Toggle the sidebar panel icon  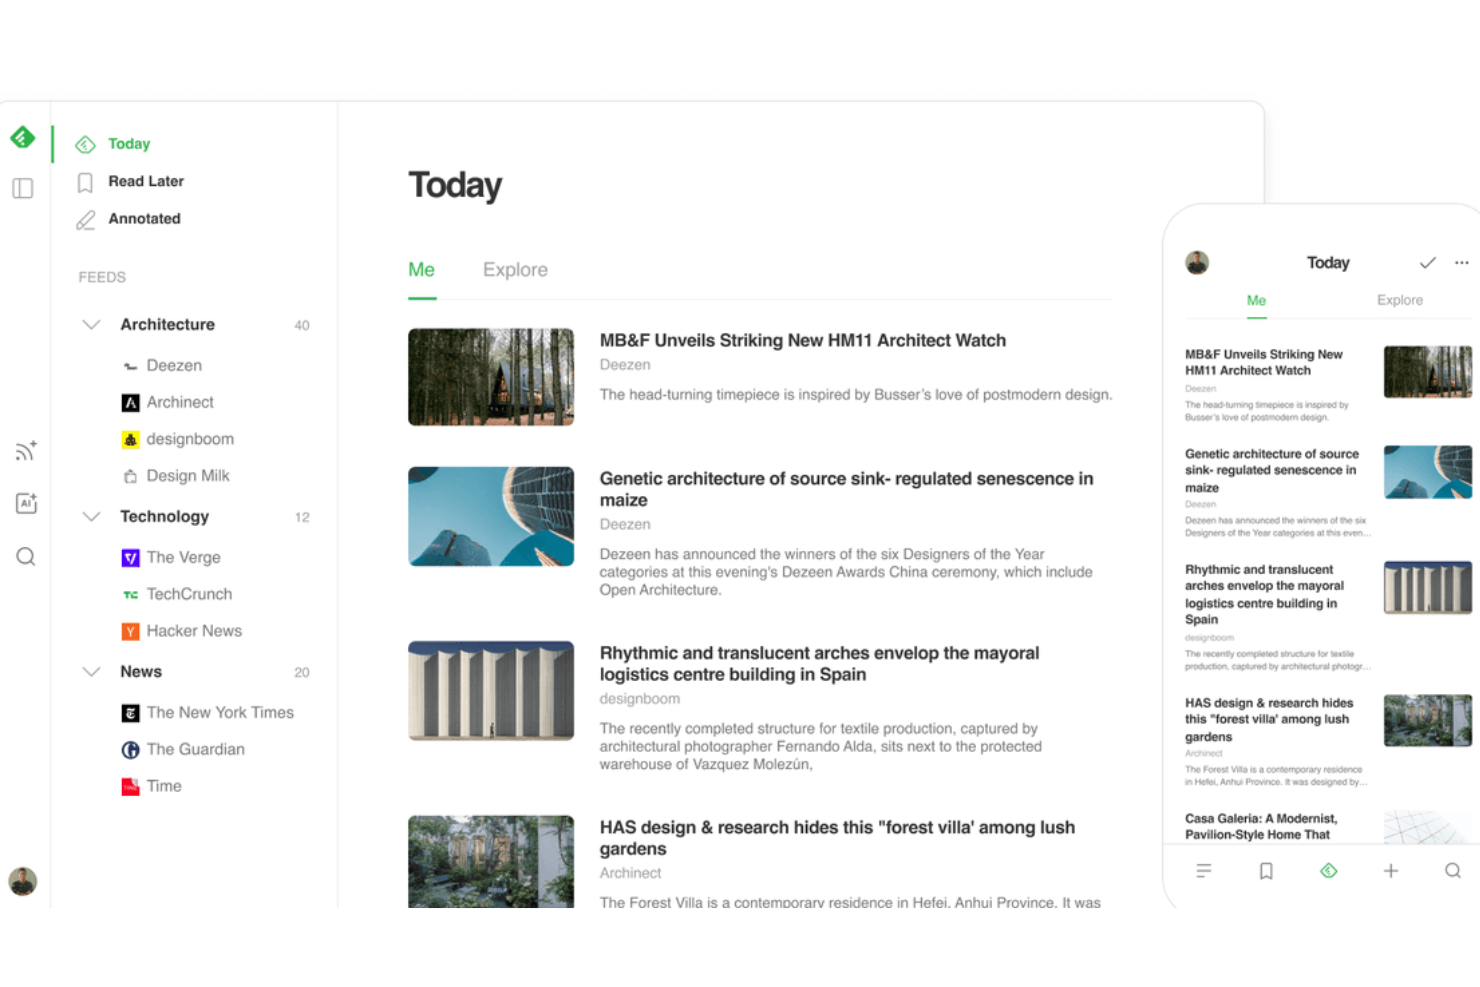[23, 188]
